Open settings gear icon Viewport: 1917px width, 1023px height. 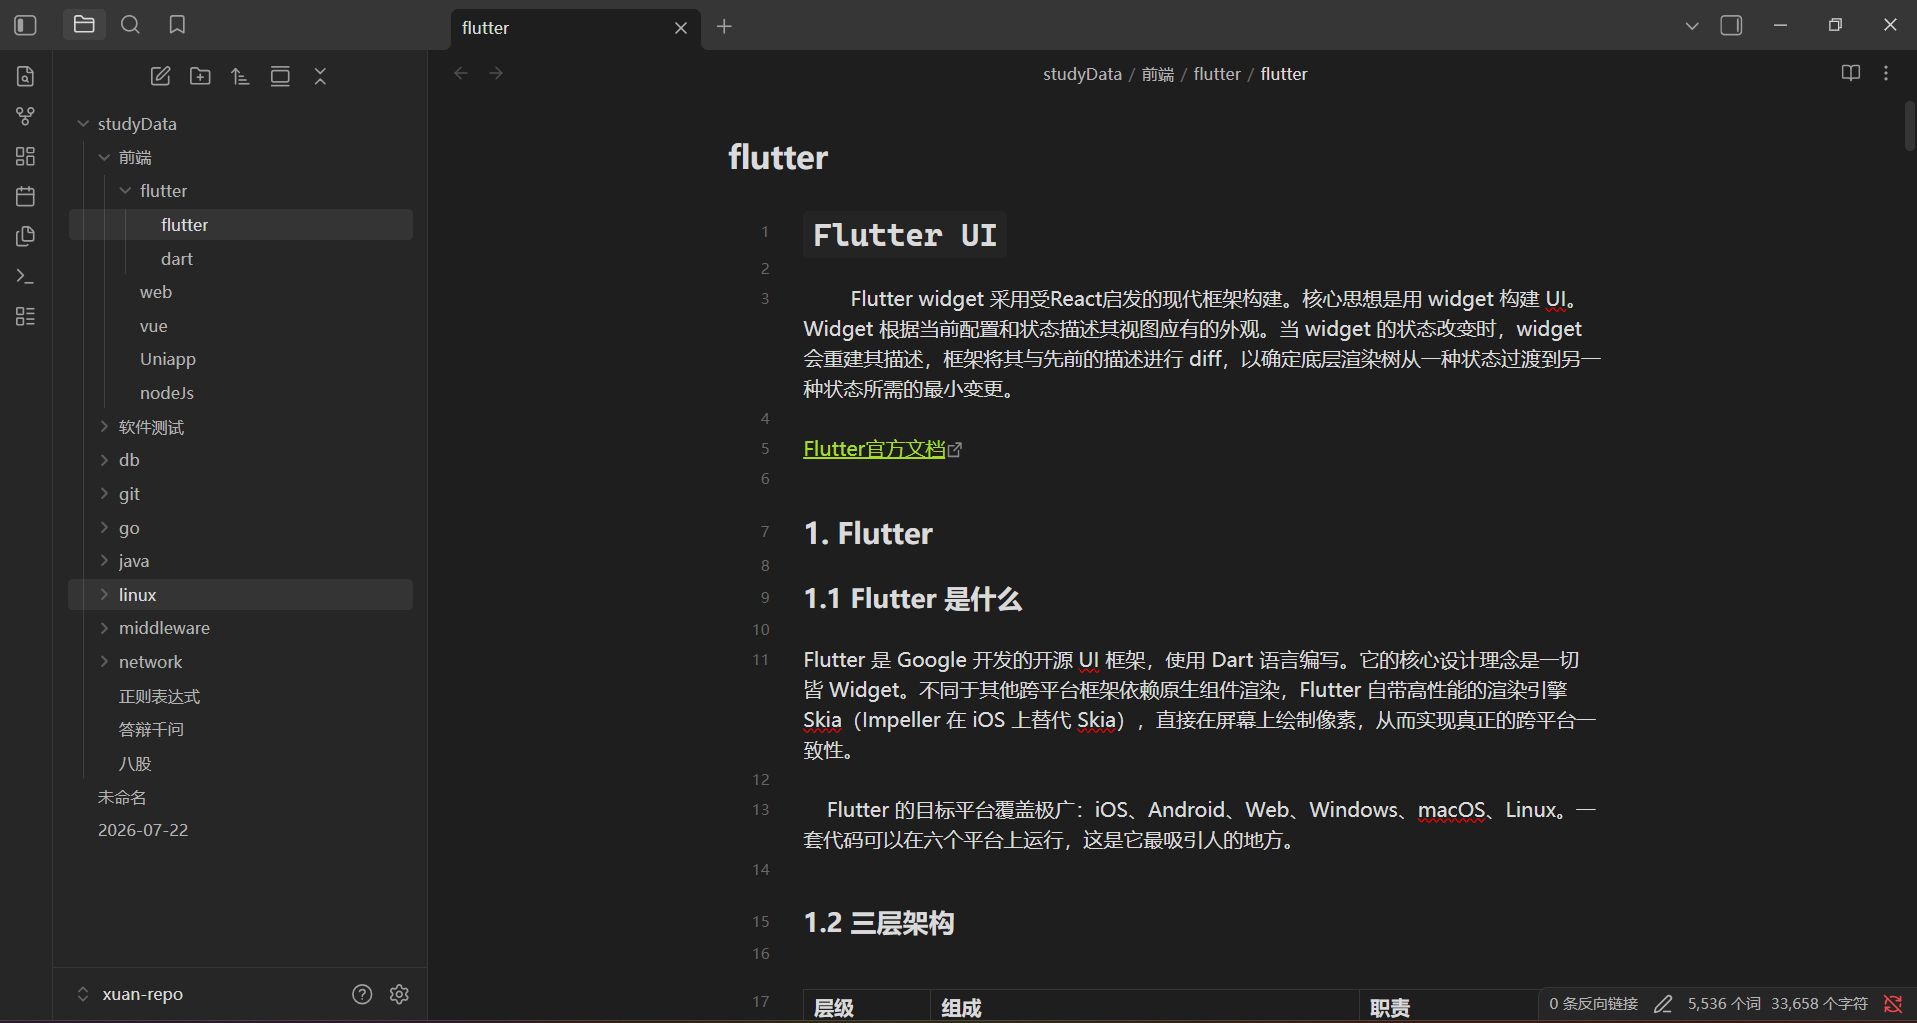[x=399, y=994]
